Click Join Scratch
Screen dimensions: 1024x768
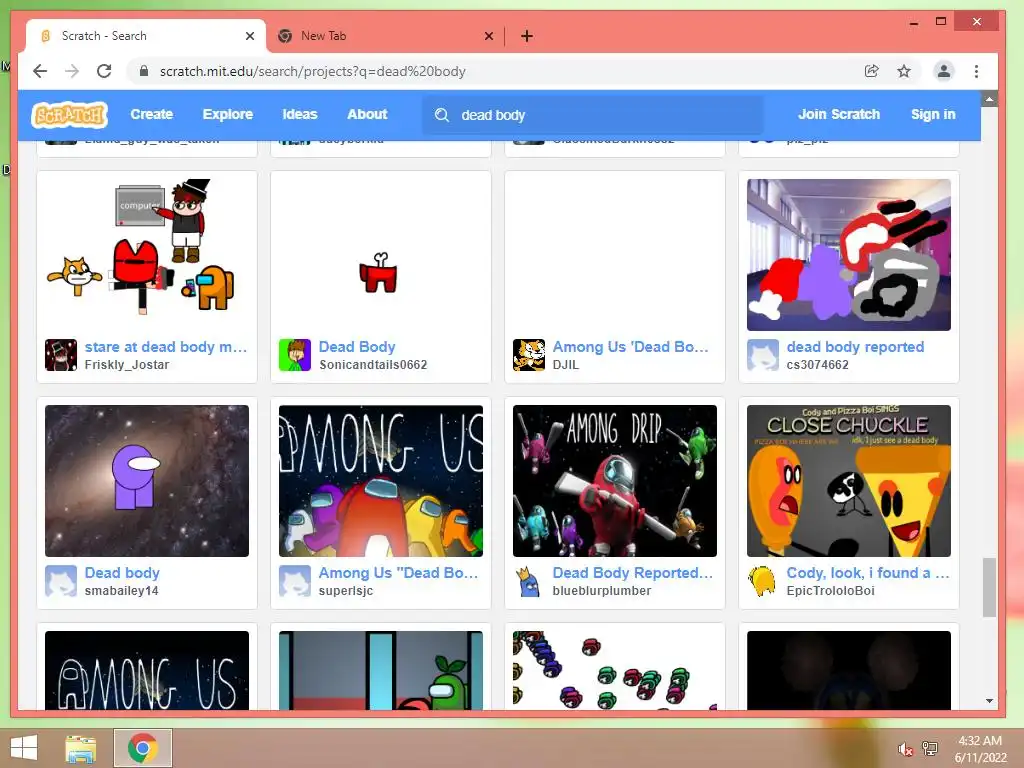click(839, 114)
